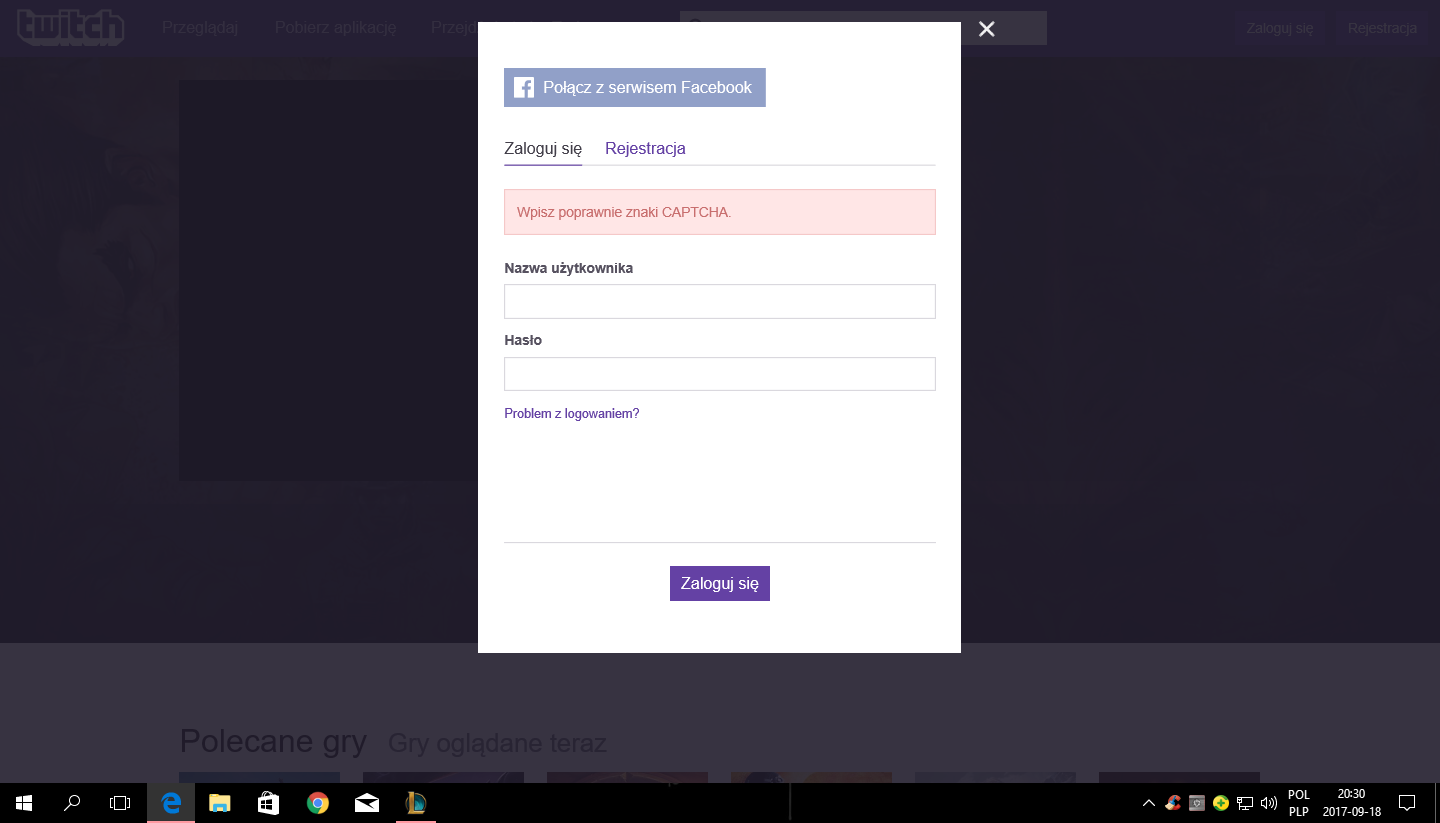Click the Facebook logo icon in the button
The image size is (1440, 823).
(524, 88)
